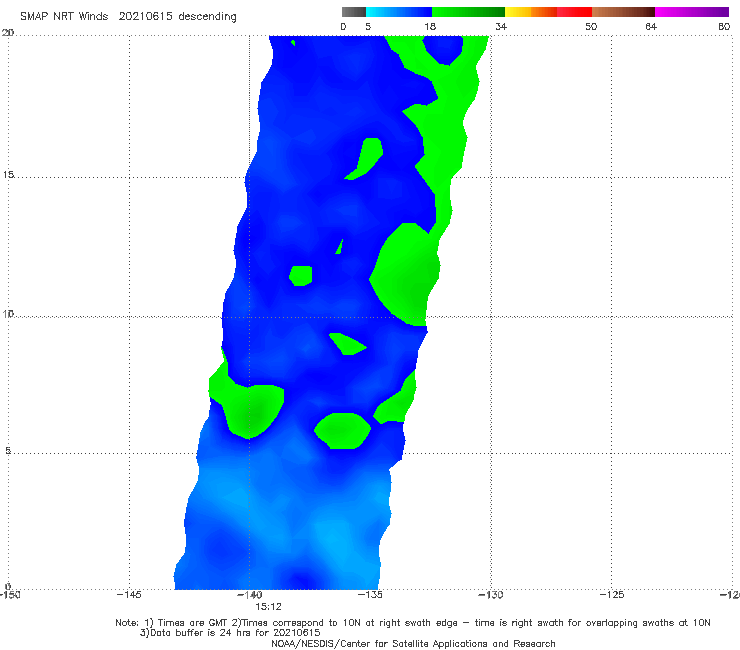The image size is (740, 650).
Task: Click the magenta segment of the color bar
Action: pyautogui.click(x=691, y=12)
